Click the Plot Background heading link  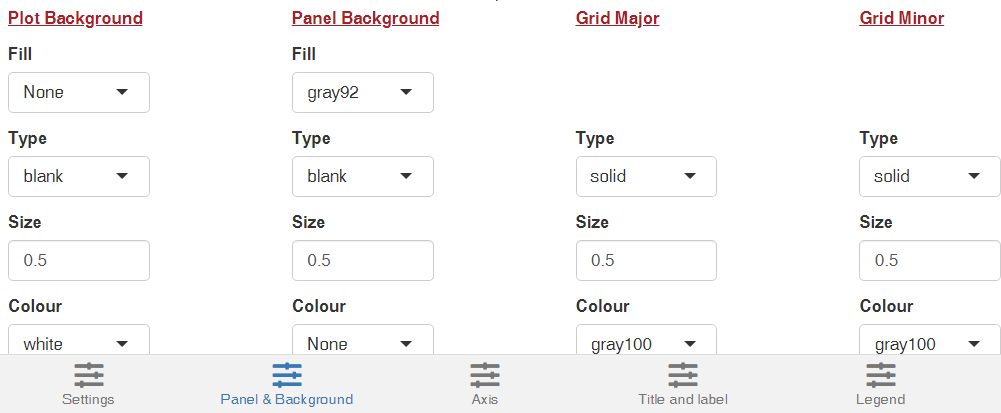(75, 18)
